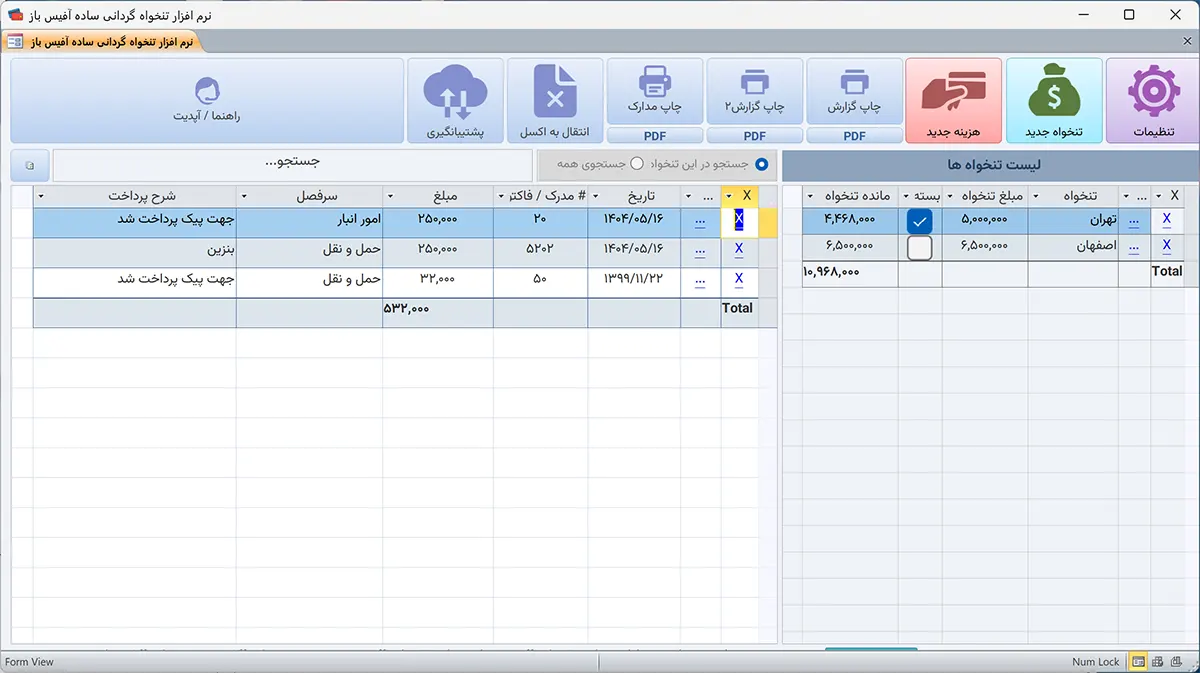Image resolution: width=1200 pixels, height=673 pixels.
Task: Click PDF button under چاپ مدارک
Action: point(655,136)
